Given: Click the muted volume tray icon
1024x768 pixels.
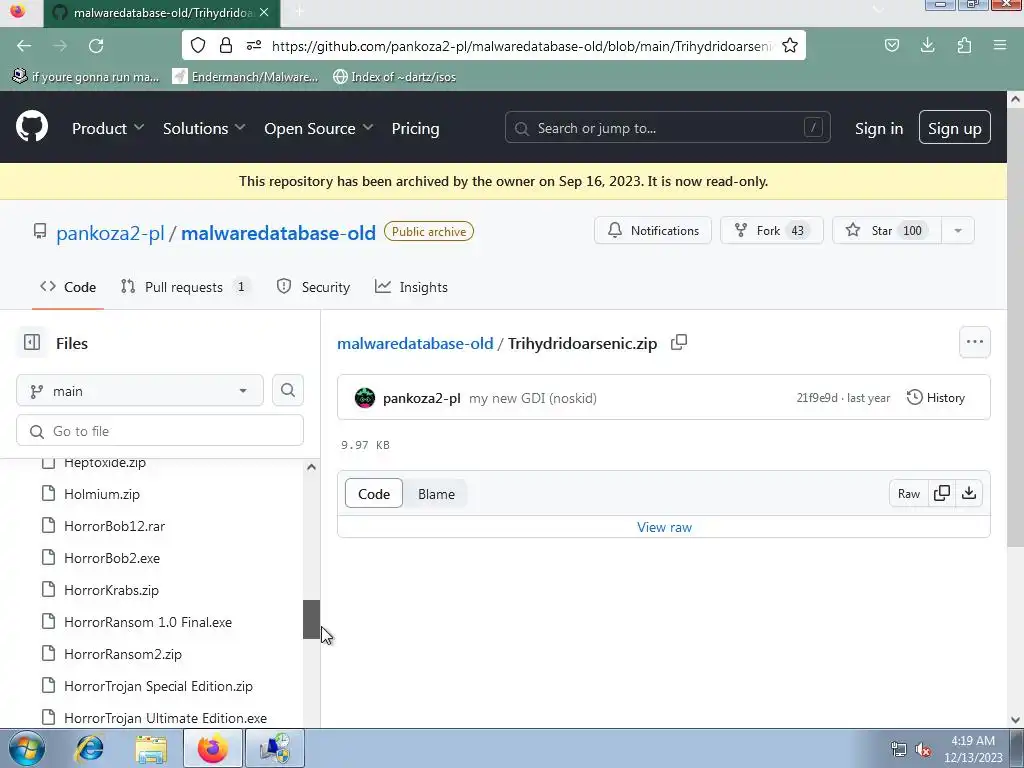Looking at the screenshot, I should [x=923, y=749].
